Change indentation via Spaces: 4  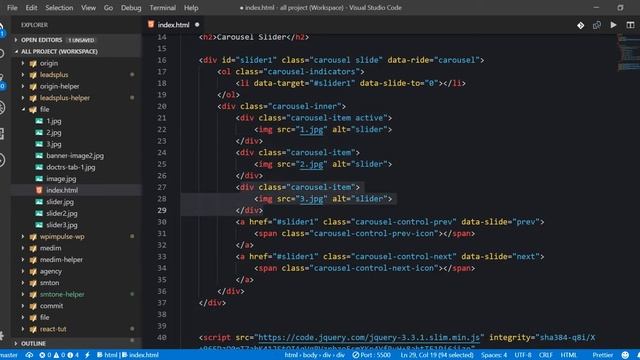[x=494, y=355]
